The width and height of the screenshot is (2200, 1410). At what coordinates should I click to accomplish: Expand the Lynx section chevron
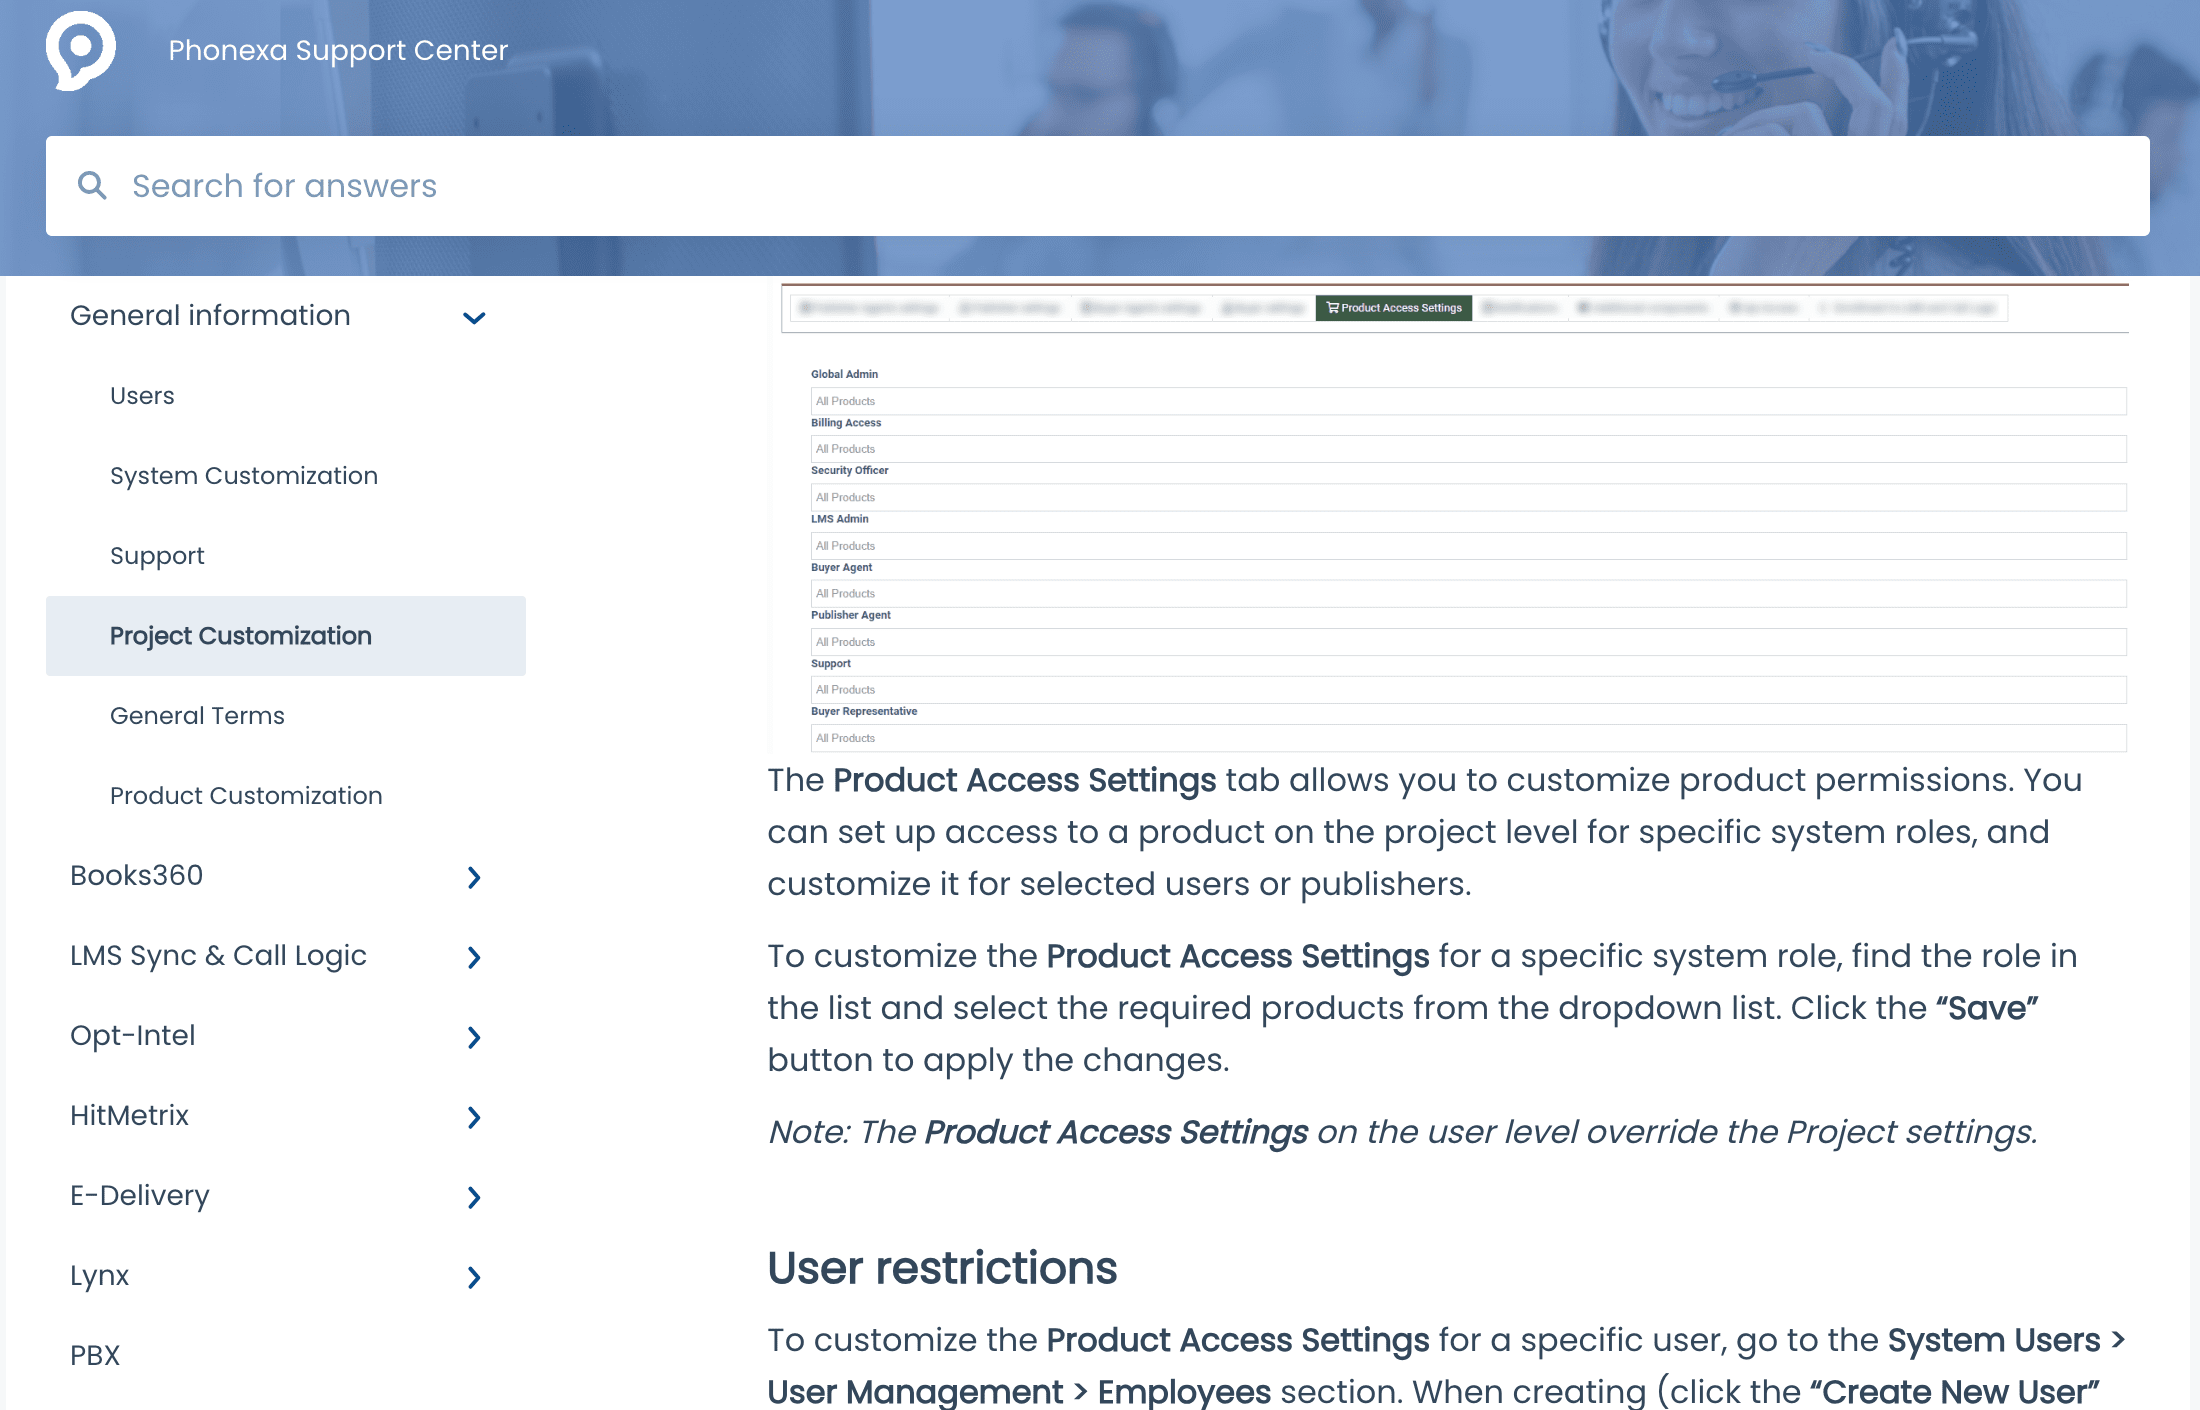pos(474,1278)
